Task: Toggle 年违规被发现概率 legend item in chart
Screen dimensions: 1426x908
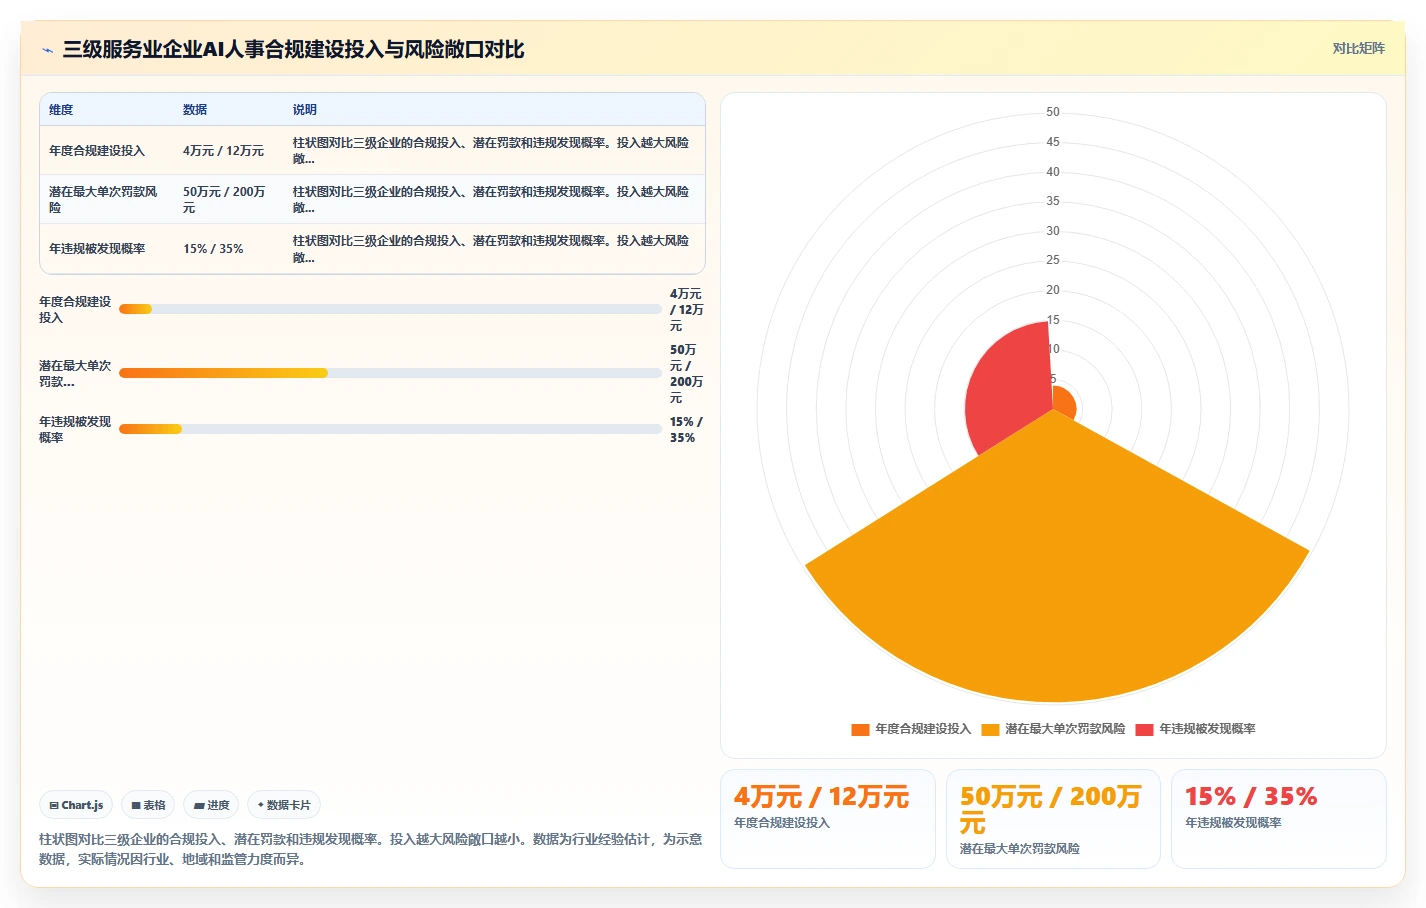Action: click(x=1195, y=729)
